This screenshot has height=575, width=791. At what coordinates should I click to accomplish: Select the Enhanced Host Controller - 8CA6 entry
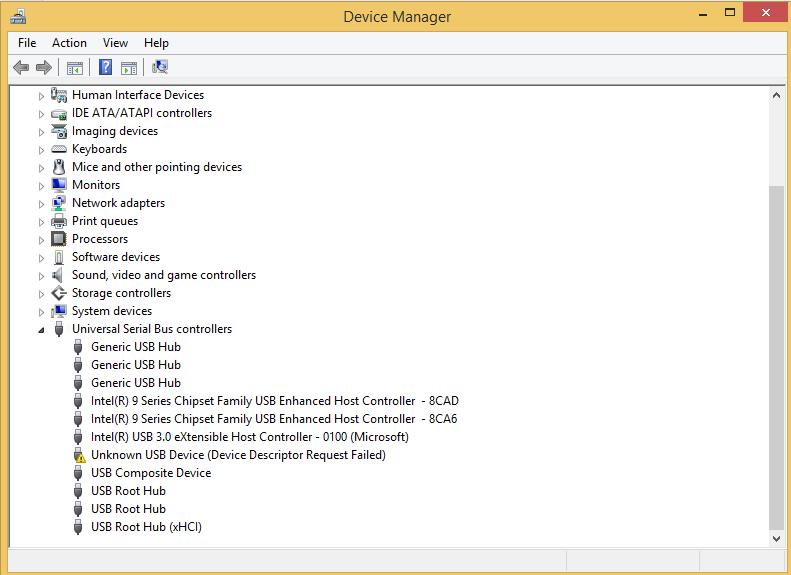pos(274,419)
